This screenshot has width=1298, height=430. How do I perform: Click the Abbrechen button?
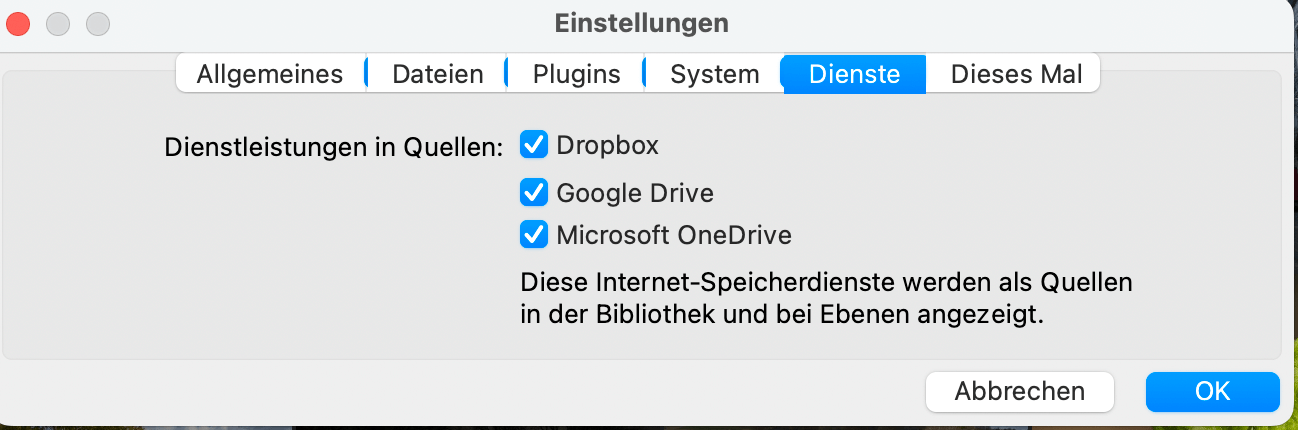pyautogui.click(x=1019, y=391)
